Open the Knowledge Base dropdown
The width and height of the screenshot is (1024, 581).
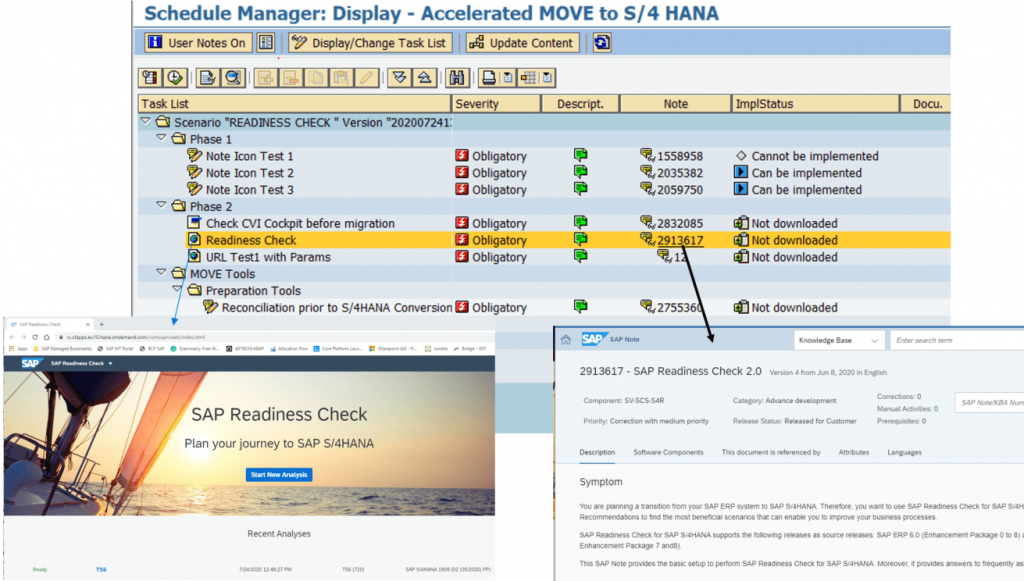[839, 340]
